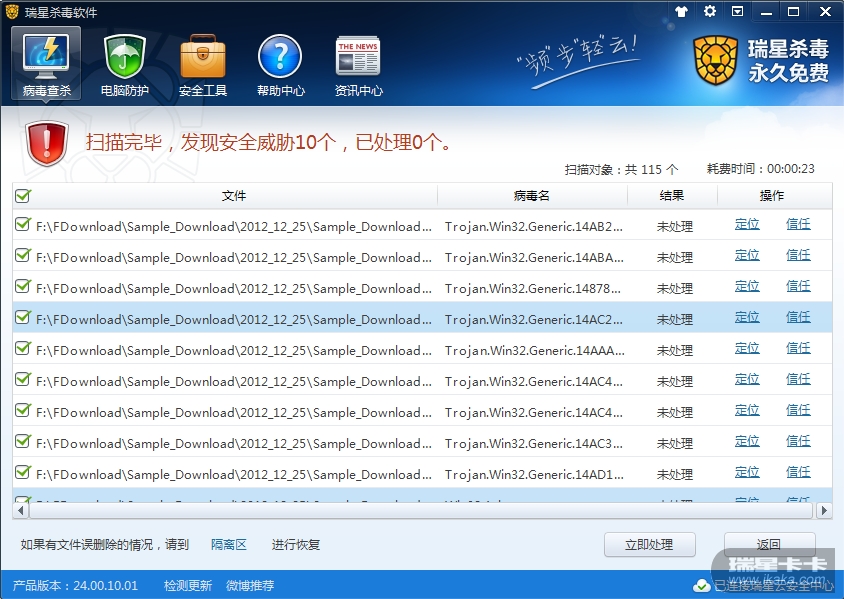Click the 扫描对象：共 115 个 text
844x599 pixels.
(621, 170)
